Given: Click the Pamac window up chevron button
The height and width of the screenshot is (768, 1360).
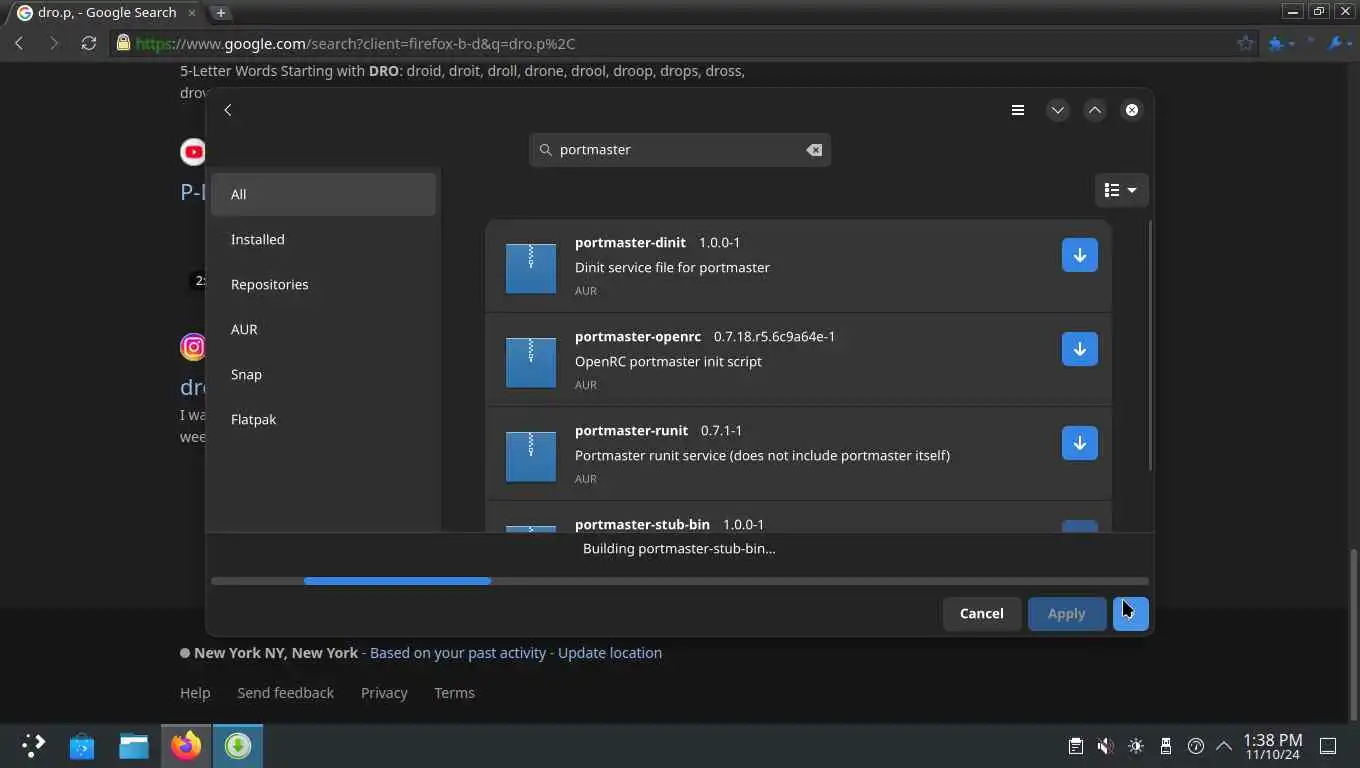Looking at the screenshot, I should click(1095, 110).
